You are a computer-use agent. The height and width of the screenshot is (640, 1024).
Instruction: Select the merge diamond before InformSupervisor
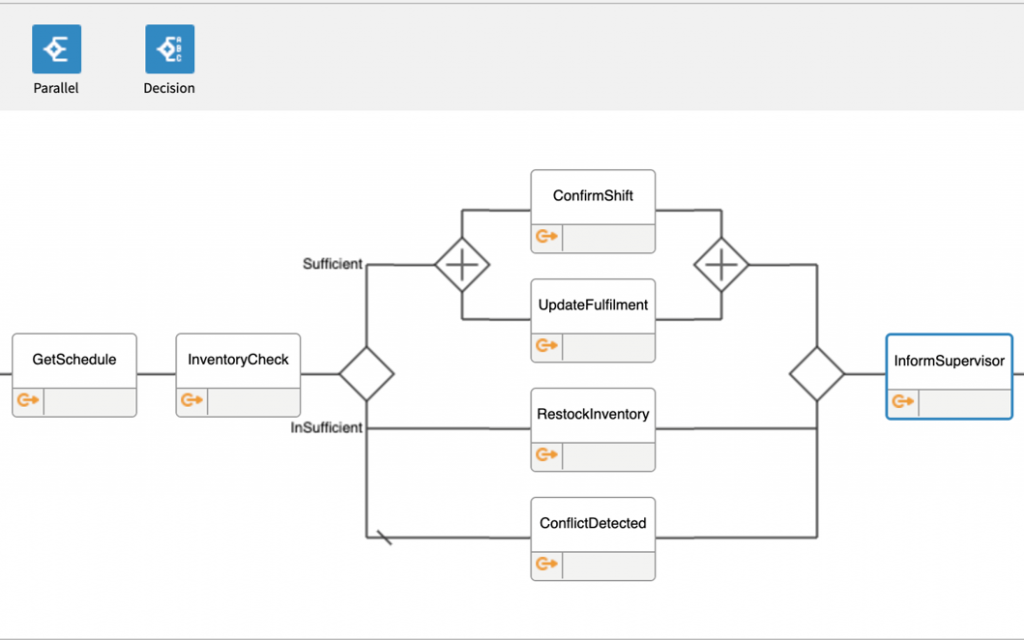coord(817,374)
